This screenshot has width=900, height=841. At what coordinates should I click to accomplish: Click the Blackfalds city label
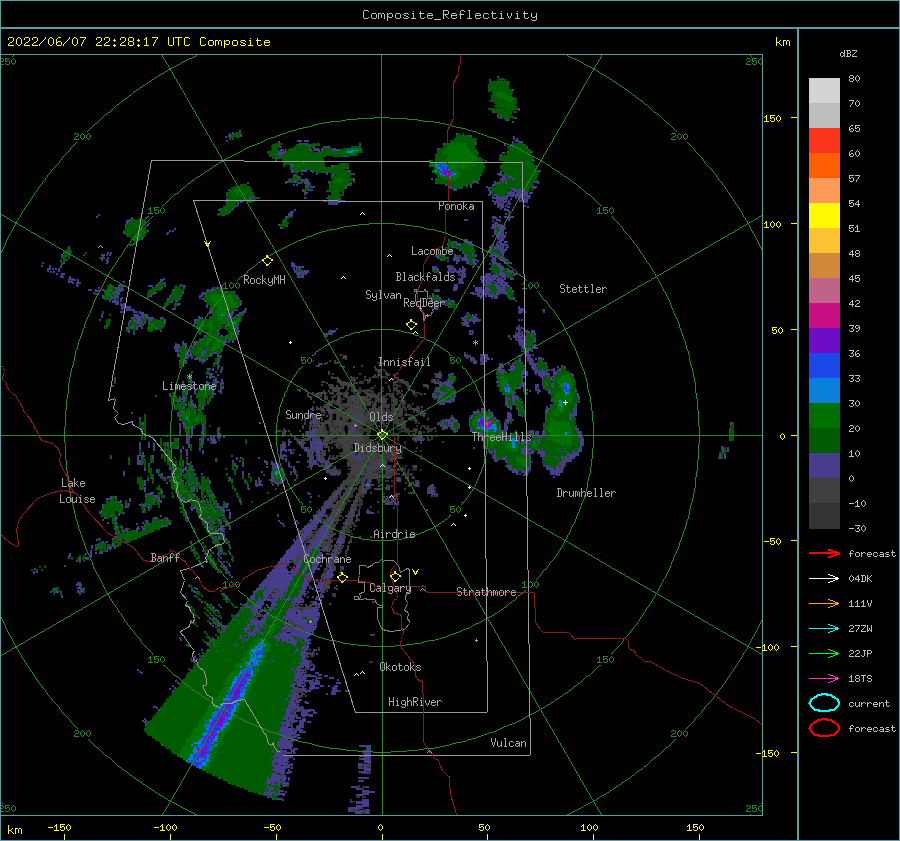coord(425,277)
